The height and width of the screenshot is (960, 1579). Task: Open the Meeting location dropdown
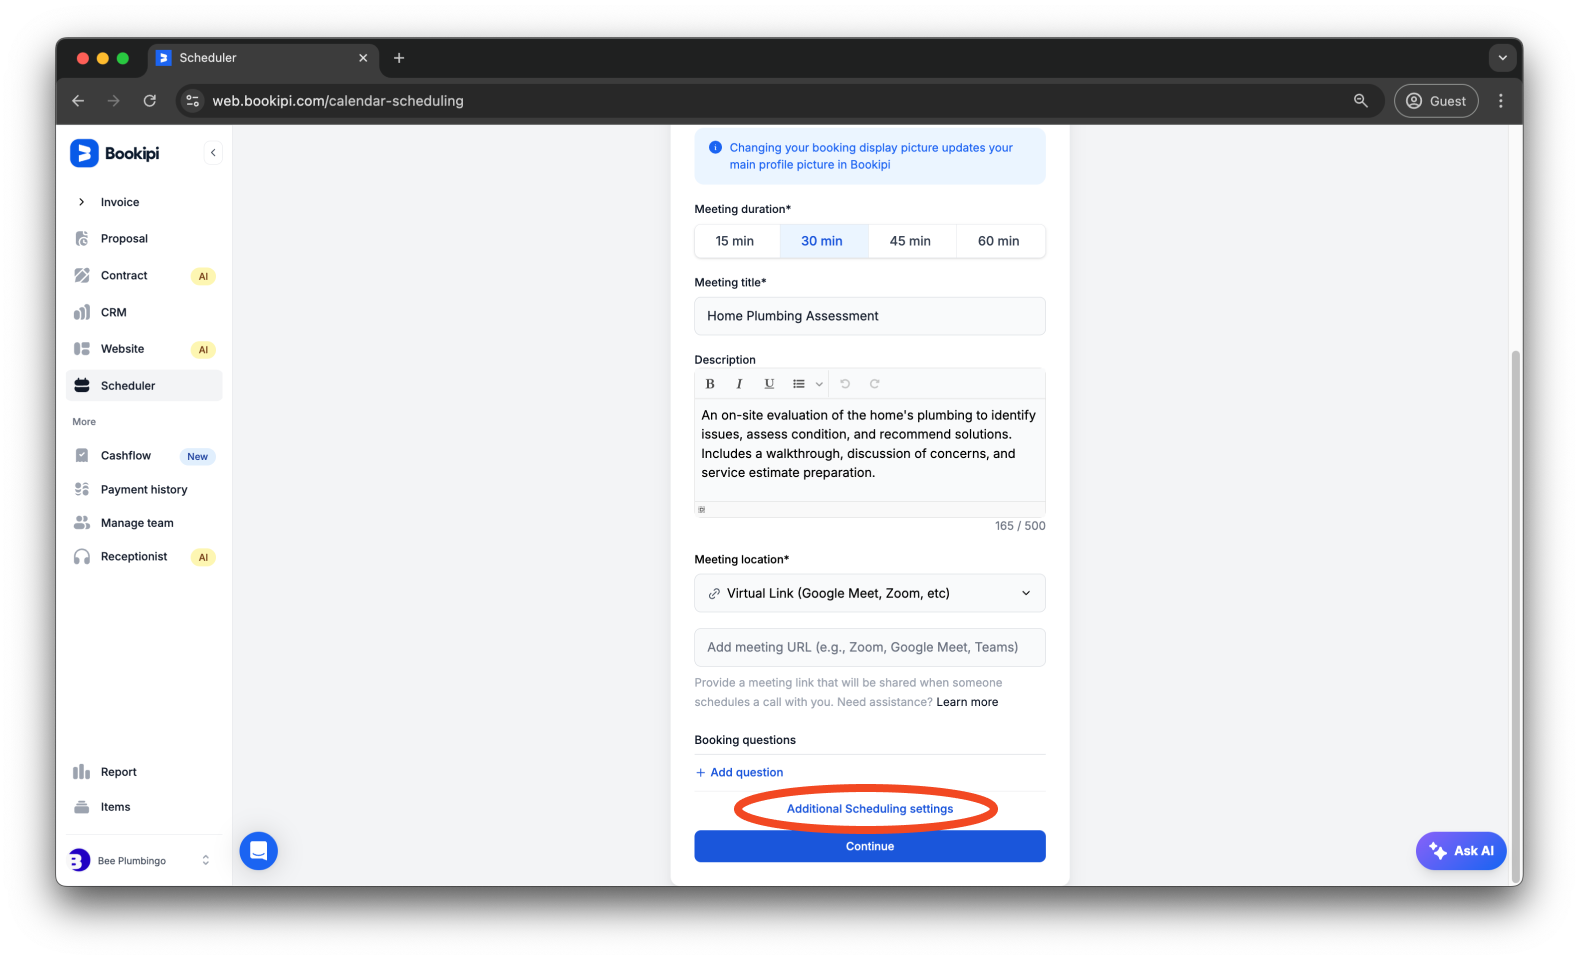click(870, 593)
